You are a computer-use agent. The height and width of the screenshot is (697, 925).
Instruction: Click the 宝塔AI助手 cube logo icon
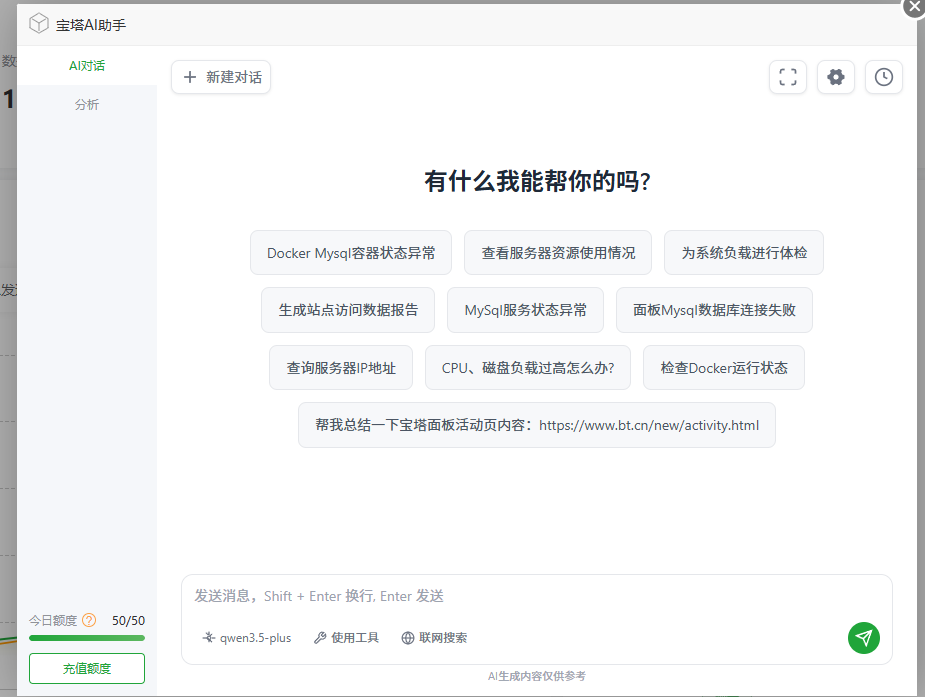(39, 24)
